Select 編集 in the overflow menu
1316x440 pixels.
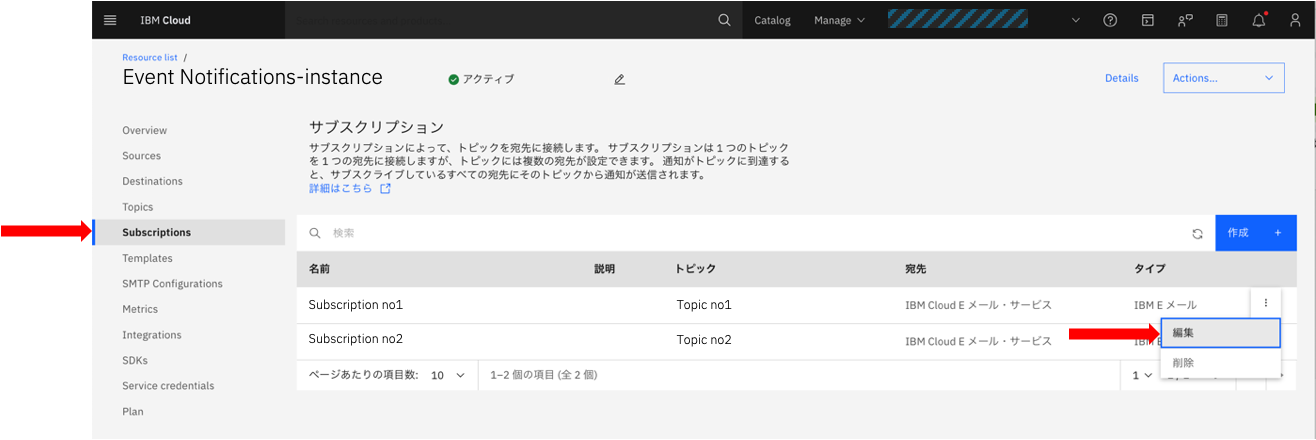pyautogui.click(x=1220, y=333)
